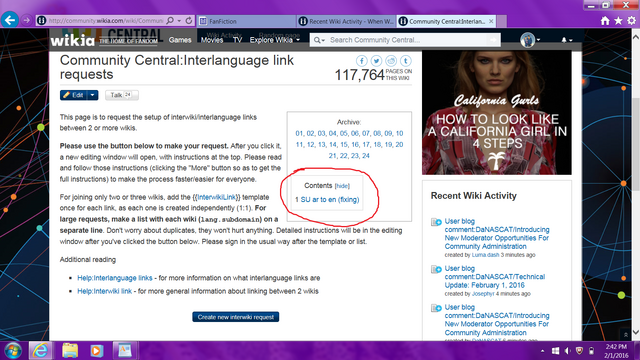
Task: Open archive 15
Action: click(x=344, y=144)
